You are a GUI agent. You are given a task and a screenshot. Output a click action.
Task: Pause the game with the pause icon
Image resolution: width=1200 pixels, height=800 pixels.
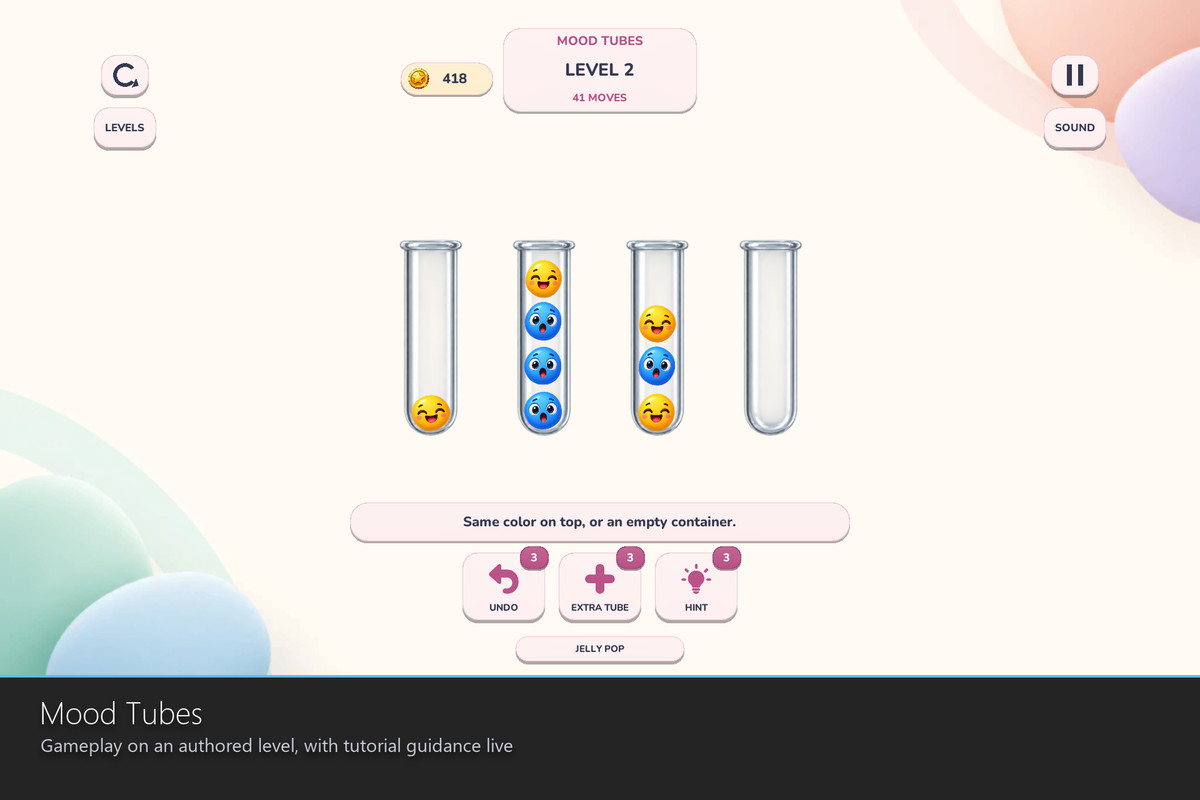1074,75
